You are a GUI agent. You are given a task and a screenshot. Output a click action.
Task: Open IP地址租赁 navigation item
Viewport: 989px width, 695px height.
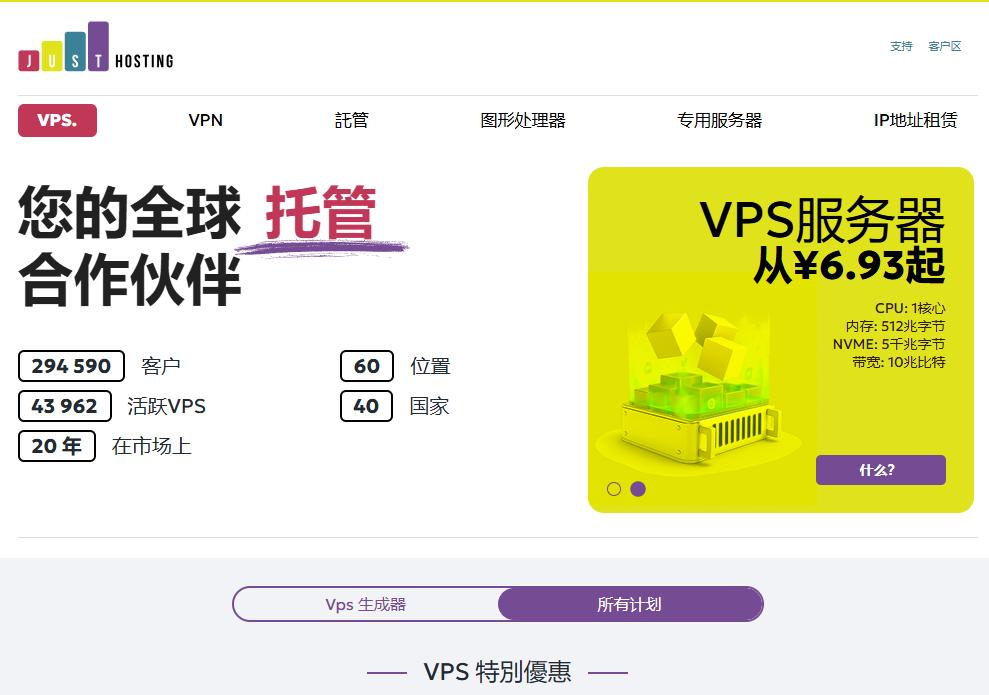pos(915,120)
